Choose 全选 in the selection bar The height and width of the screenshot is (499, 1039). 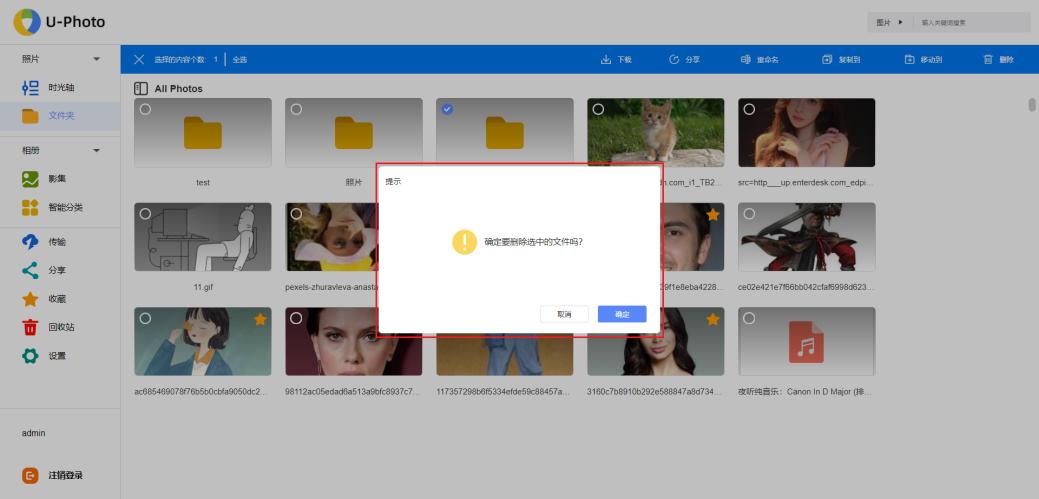[x=240, y=60]
